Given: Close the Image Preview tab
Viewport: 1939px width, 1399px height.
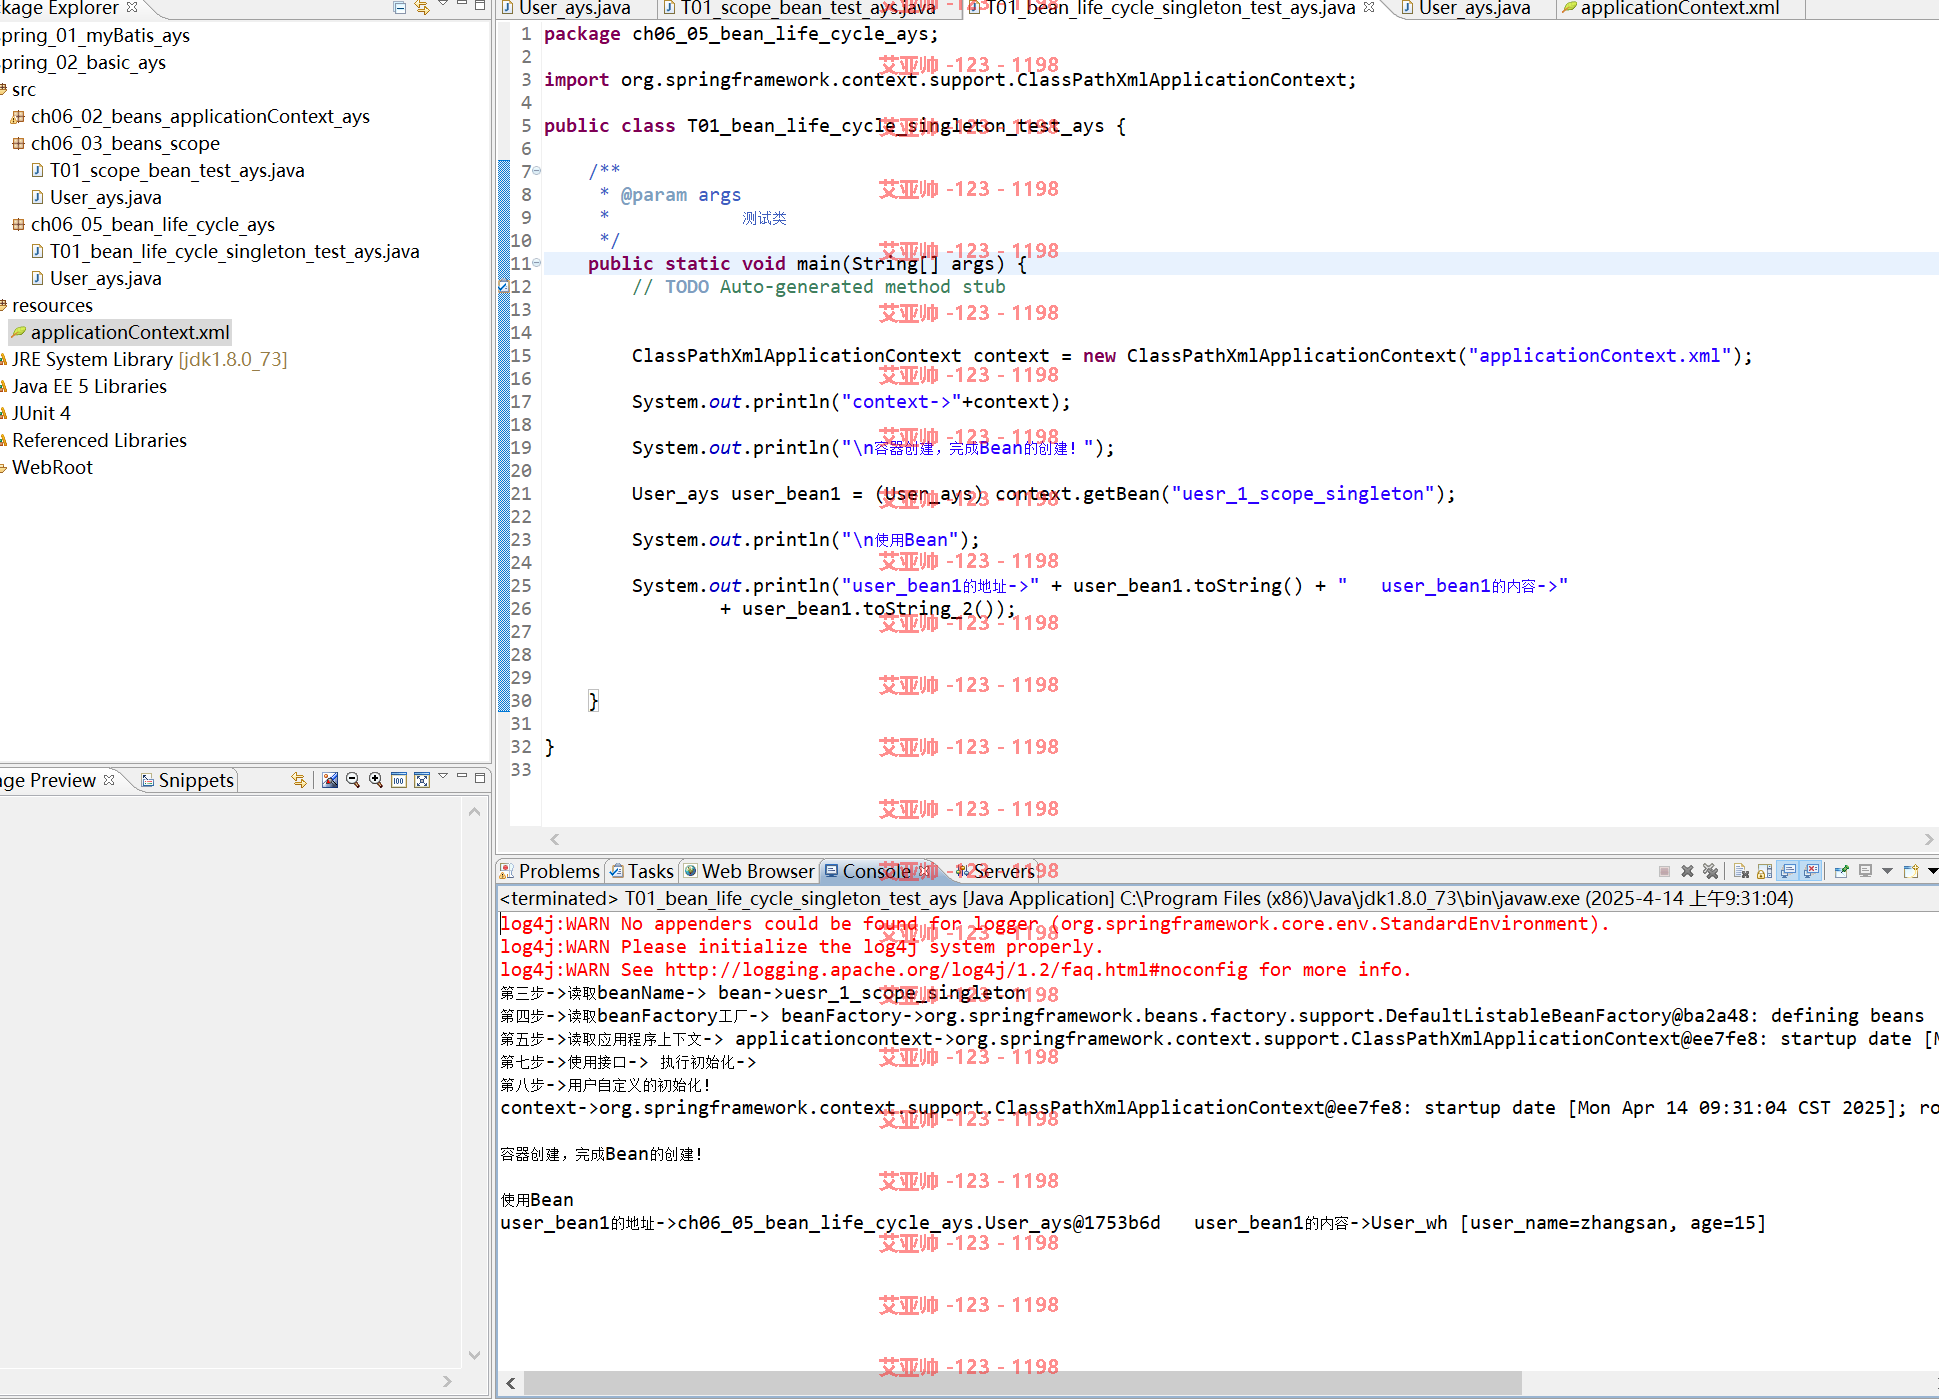Looking at the screenshot, I should (x=110, y=779).
